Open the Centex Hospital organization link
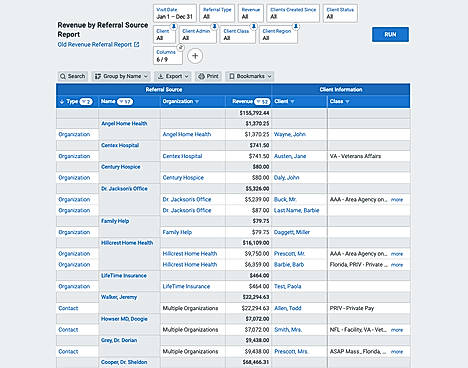Image resolution: width=468 pixels, height=368 pixels. (x=182, y=156)
